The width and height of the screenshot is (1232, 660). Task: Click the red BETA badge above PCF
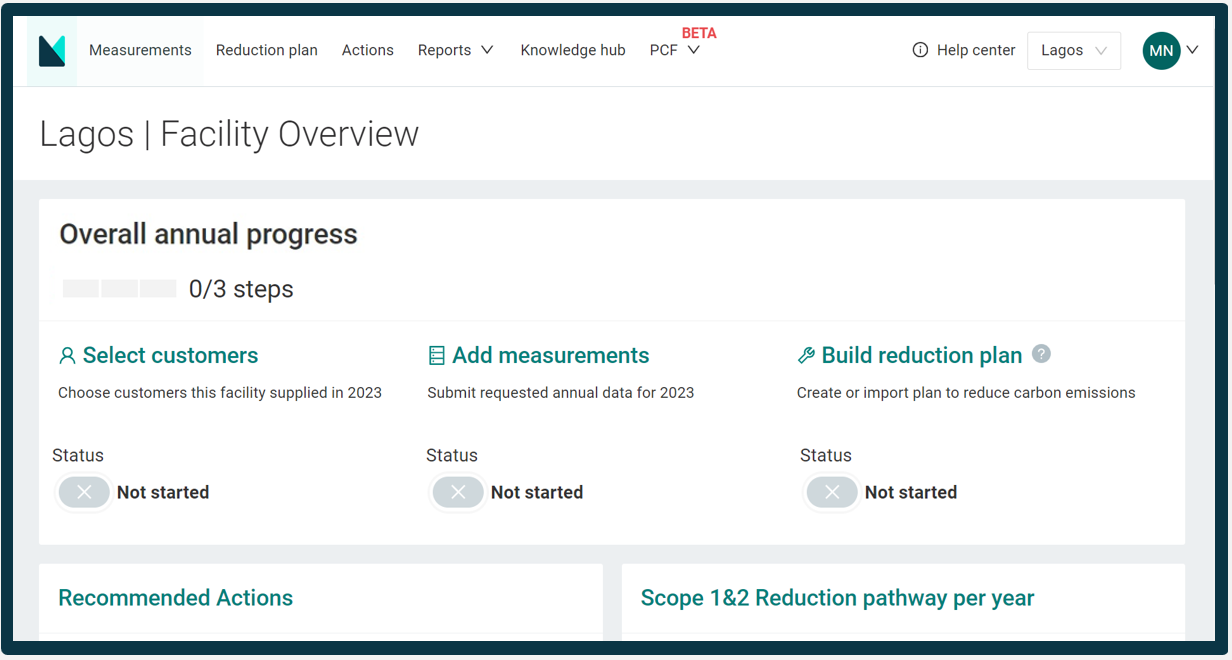point(699,33)
